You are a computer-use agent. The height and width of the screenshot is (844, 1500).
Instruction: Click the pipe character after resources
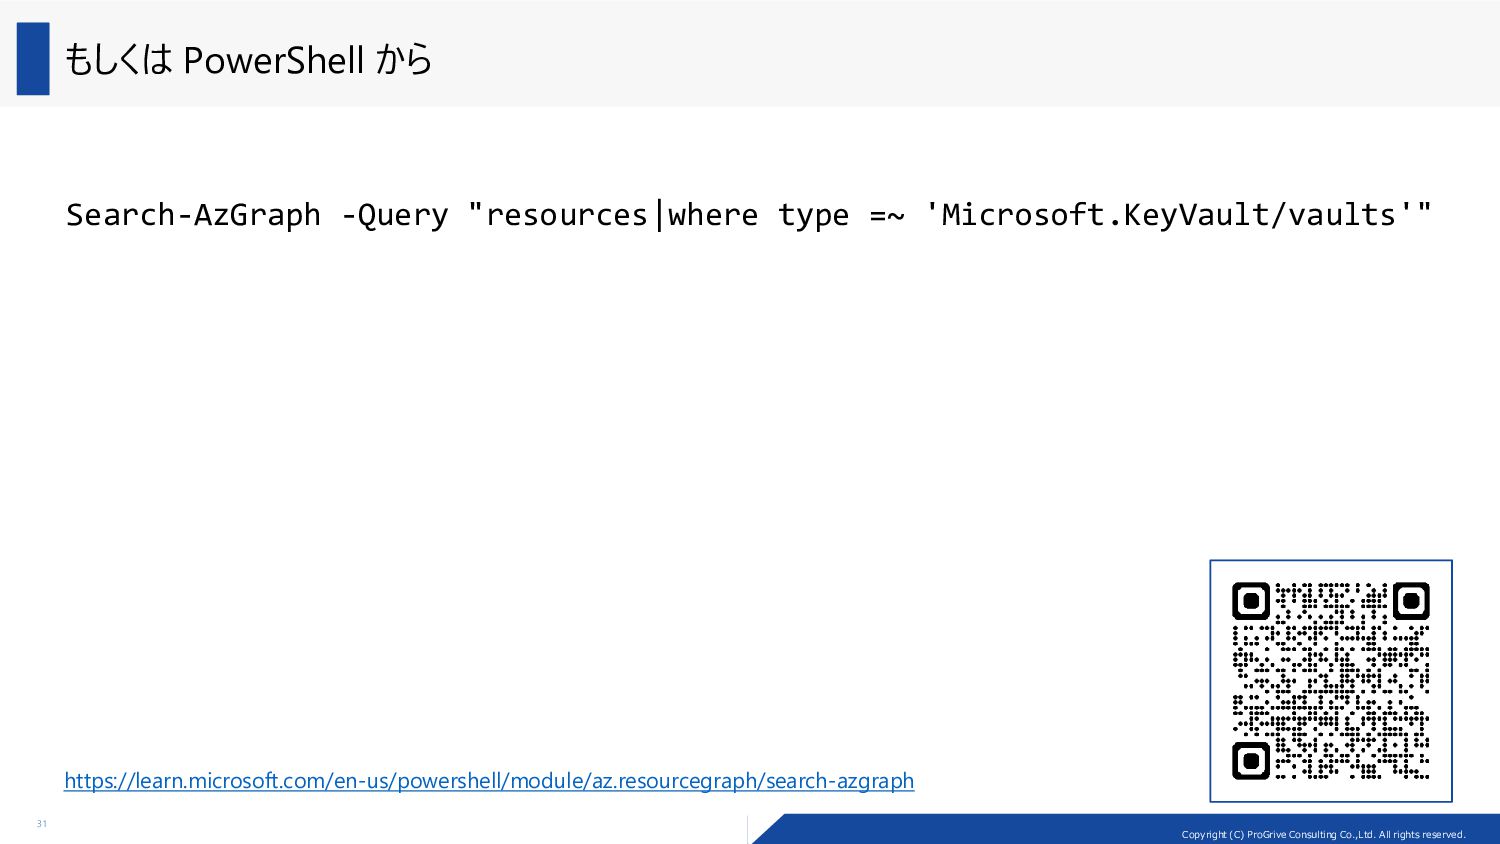point(658,215)
